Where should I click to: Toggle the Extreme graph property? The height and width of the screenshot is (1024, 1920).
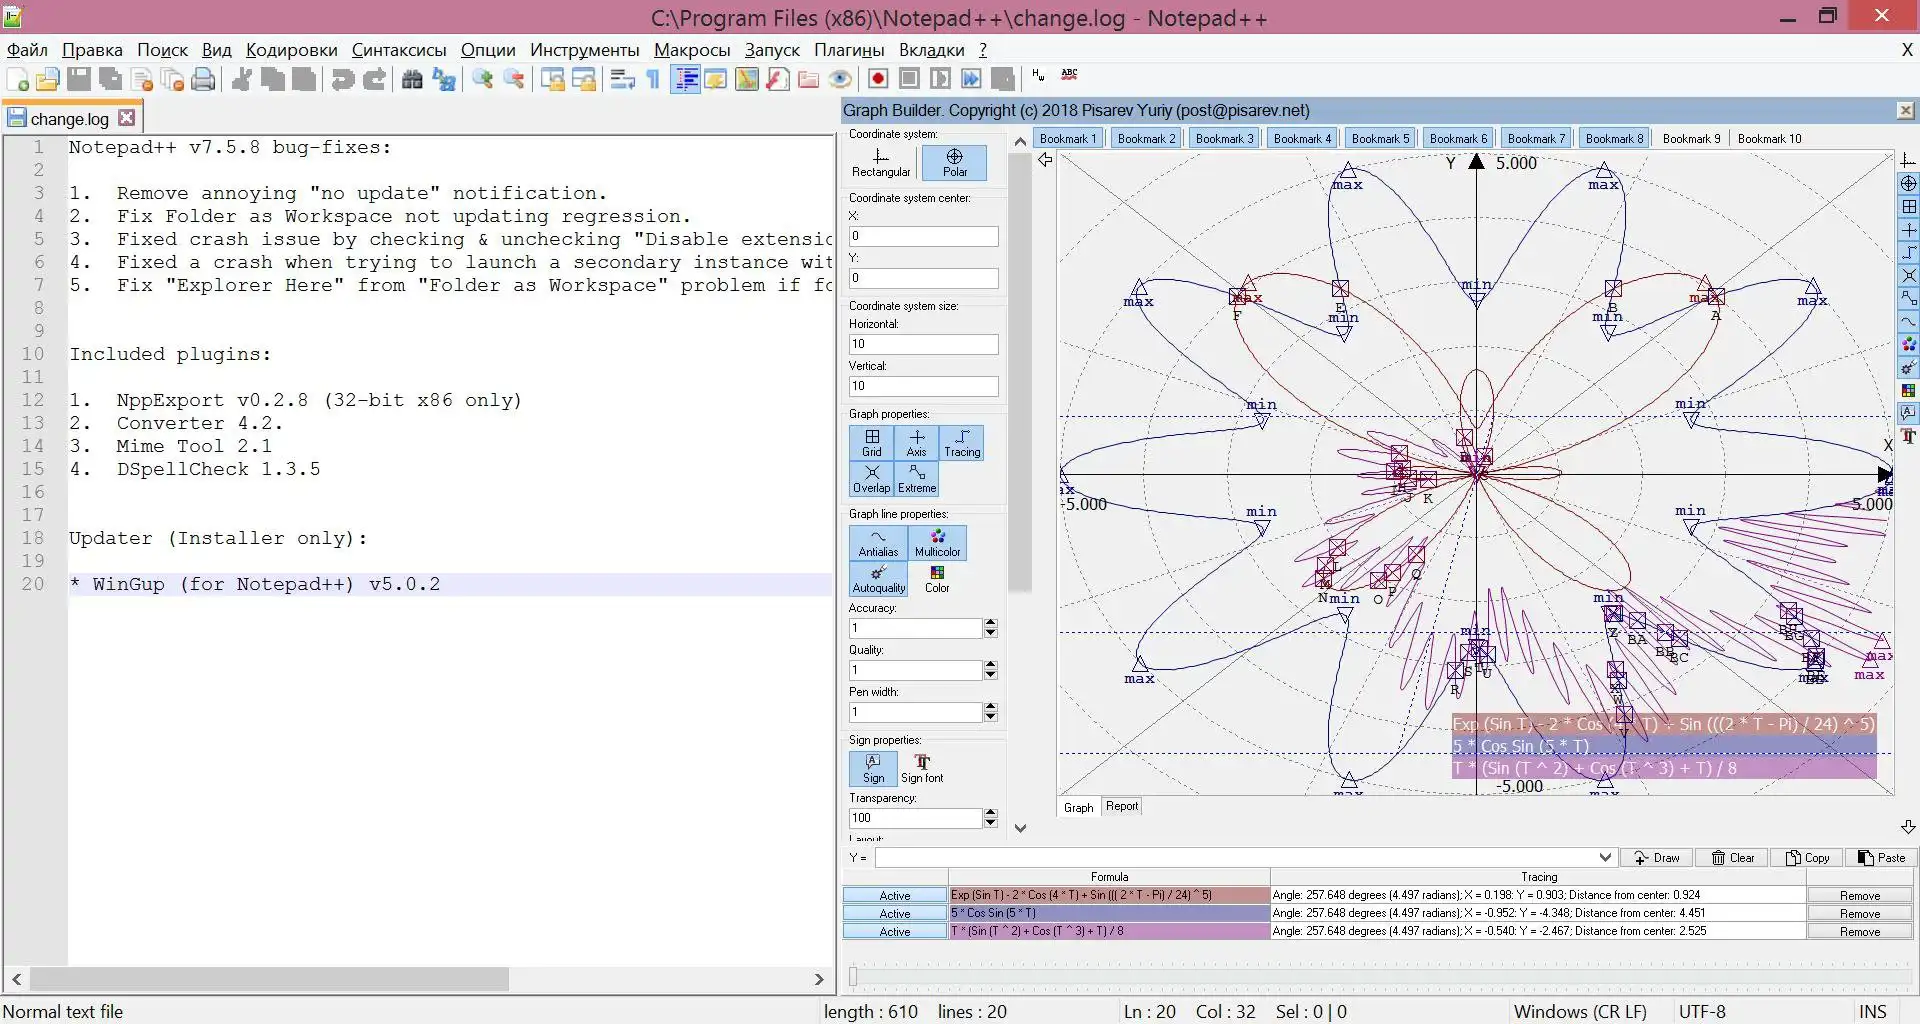pos(917,479)
